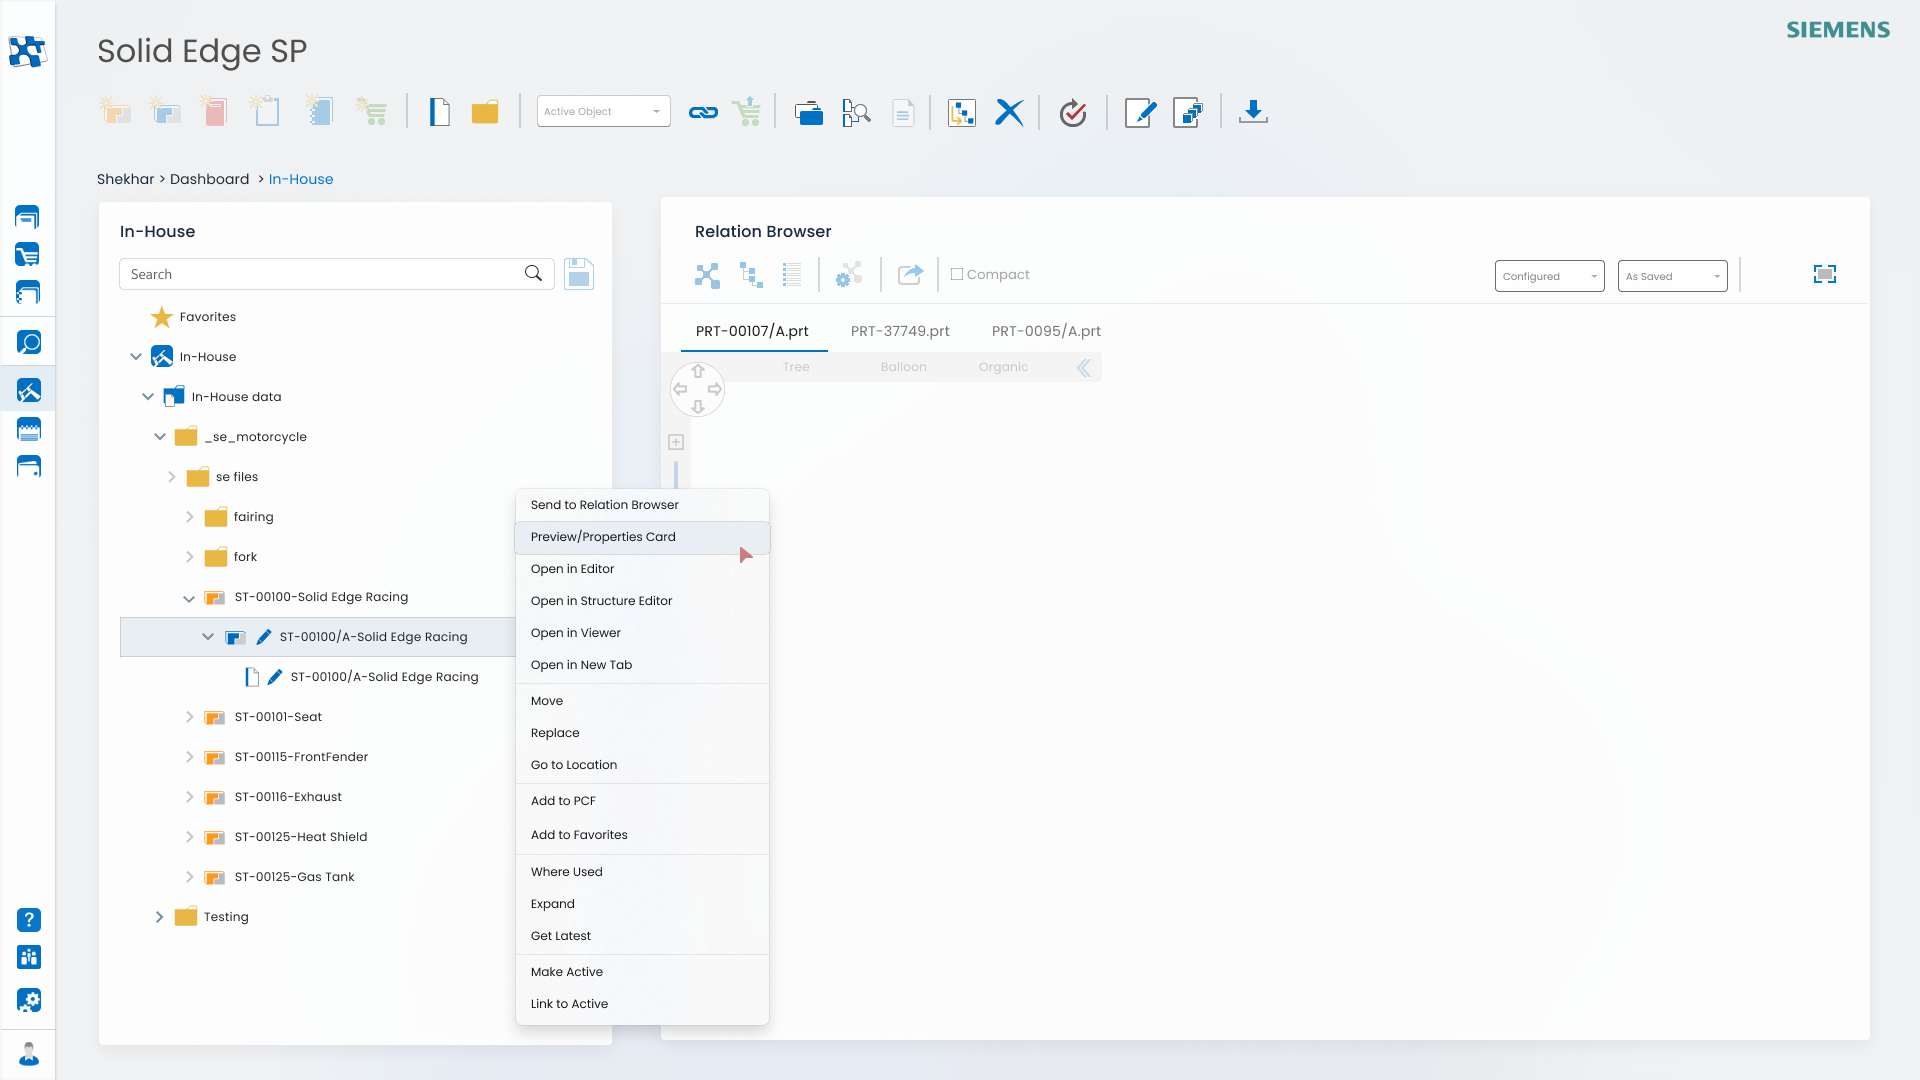1920x1080 pixels.
Task: Click the blank document toolbar icon
Action: pos(439,112)
